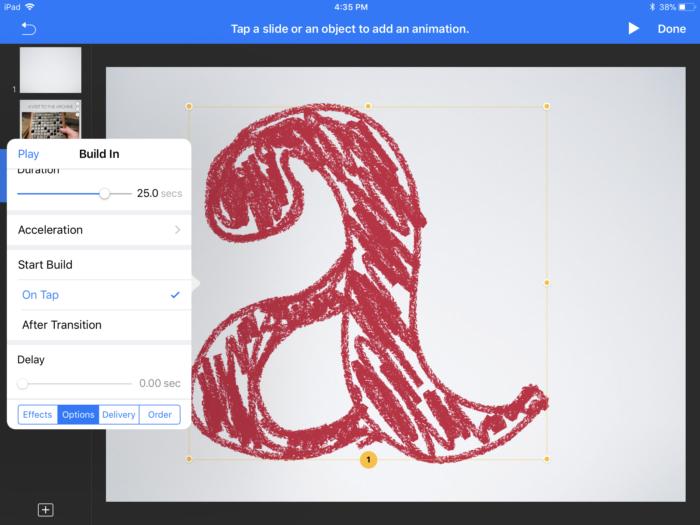Screen dimensions: 700x525
Task: Tap the right-middle selection handle
Action: [x=547, y=283]
